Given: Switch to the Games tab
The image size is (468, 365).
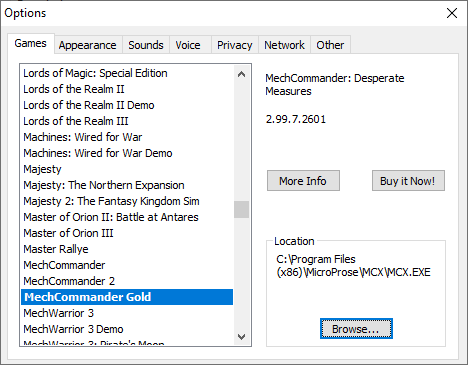Looking at the screenshot, I should coord(31,44).
